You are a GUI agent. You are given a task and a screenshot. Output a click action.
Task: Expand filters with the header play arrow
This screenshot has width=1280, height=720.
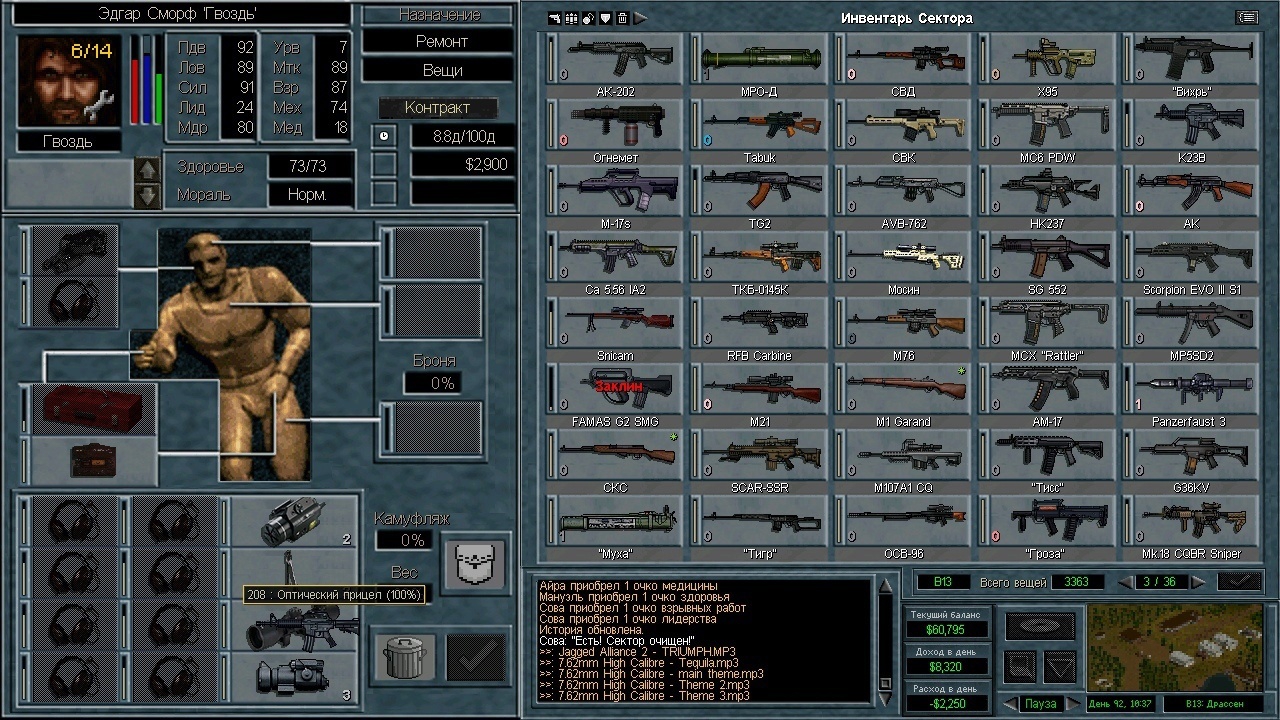coord(640,18)
